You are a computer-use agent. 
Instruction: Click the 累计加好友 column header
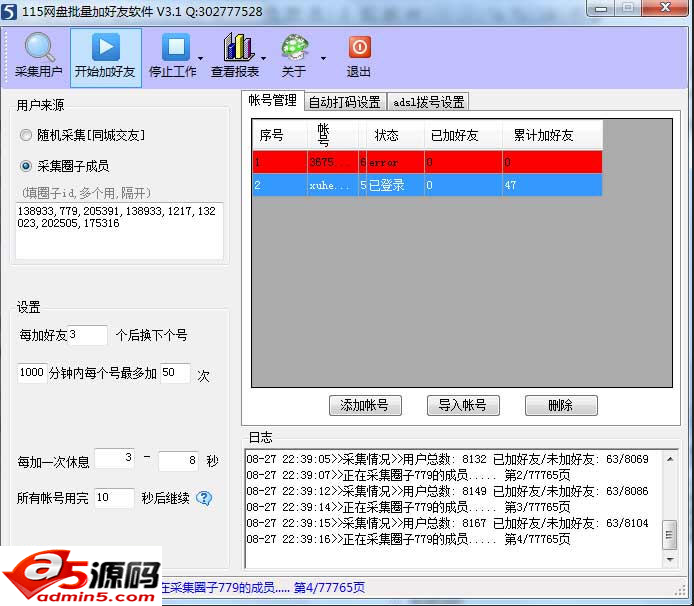[552, 135]
